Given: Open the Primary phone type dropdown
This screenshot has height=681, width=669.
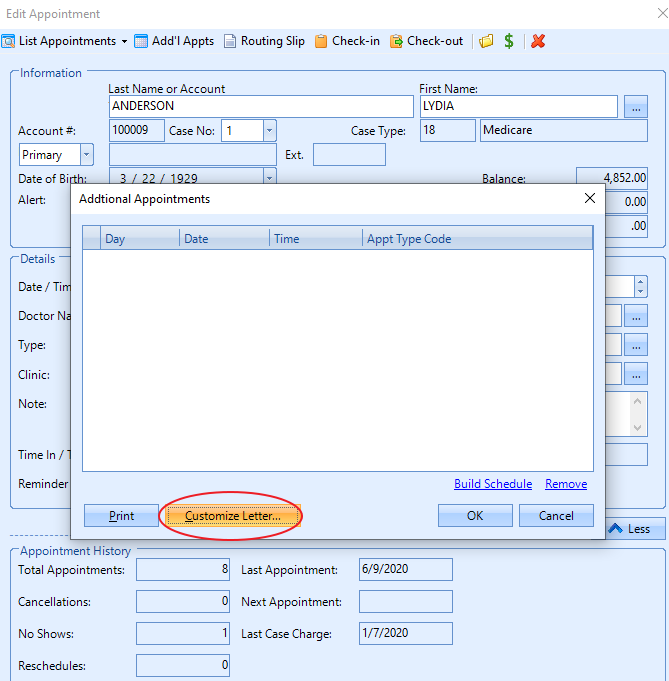Looking at the screenshot, I should [x=86, y=155].
